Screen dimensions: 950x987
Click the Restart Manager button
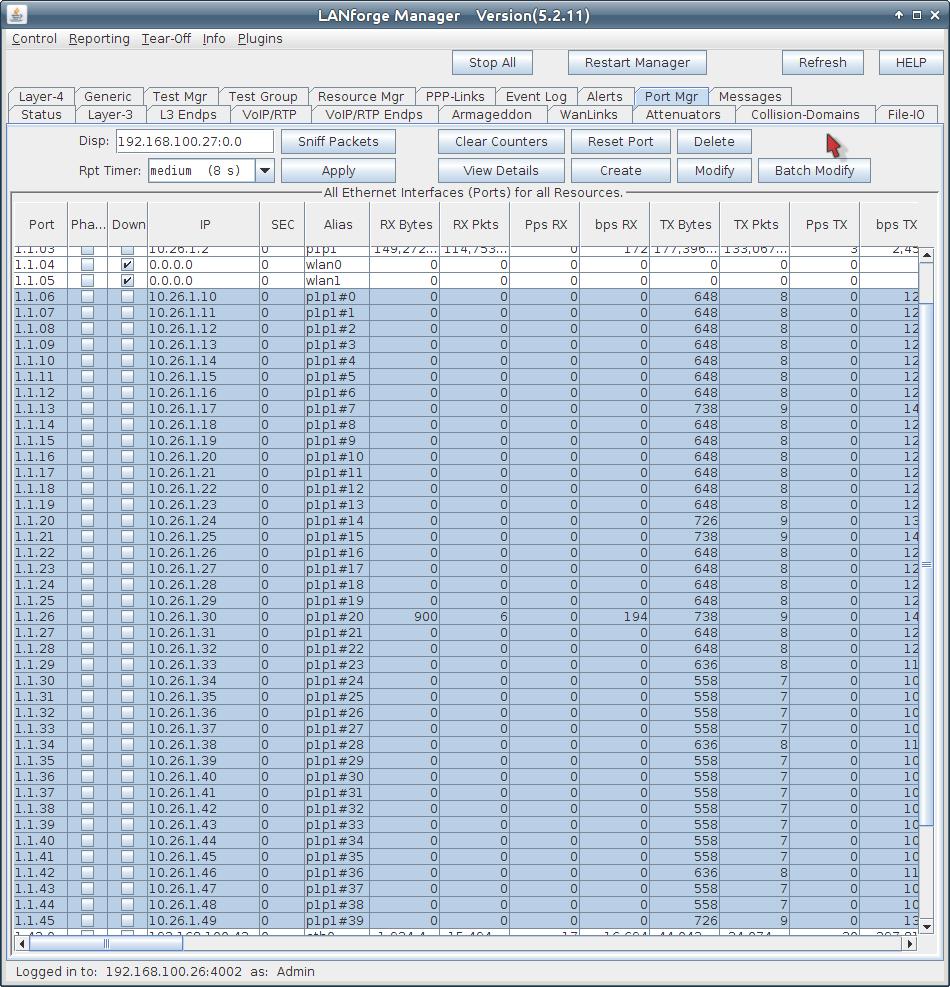[x=637, y=62]
